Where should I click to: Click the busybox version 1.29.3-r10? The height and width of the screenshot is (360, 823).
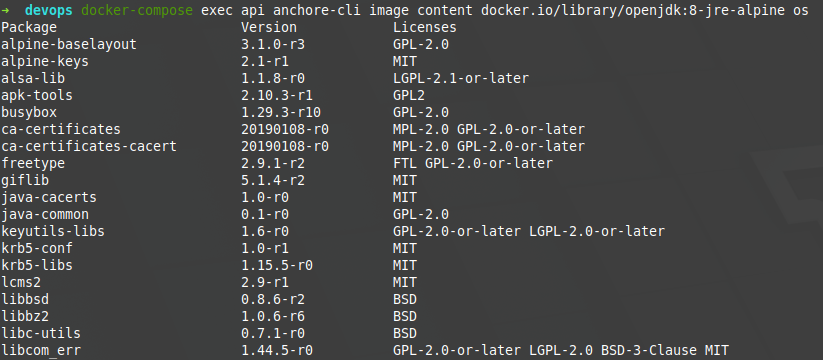(x=281, y=112)
